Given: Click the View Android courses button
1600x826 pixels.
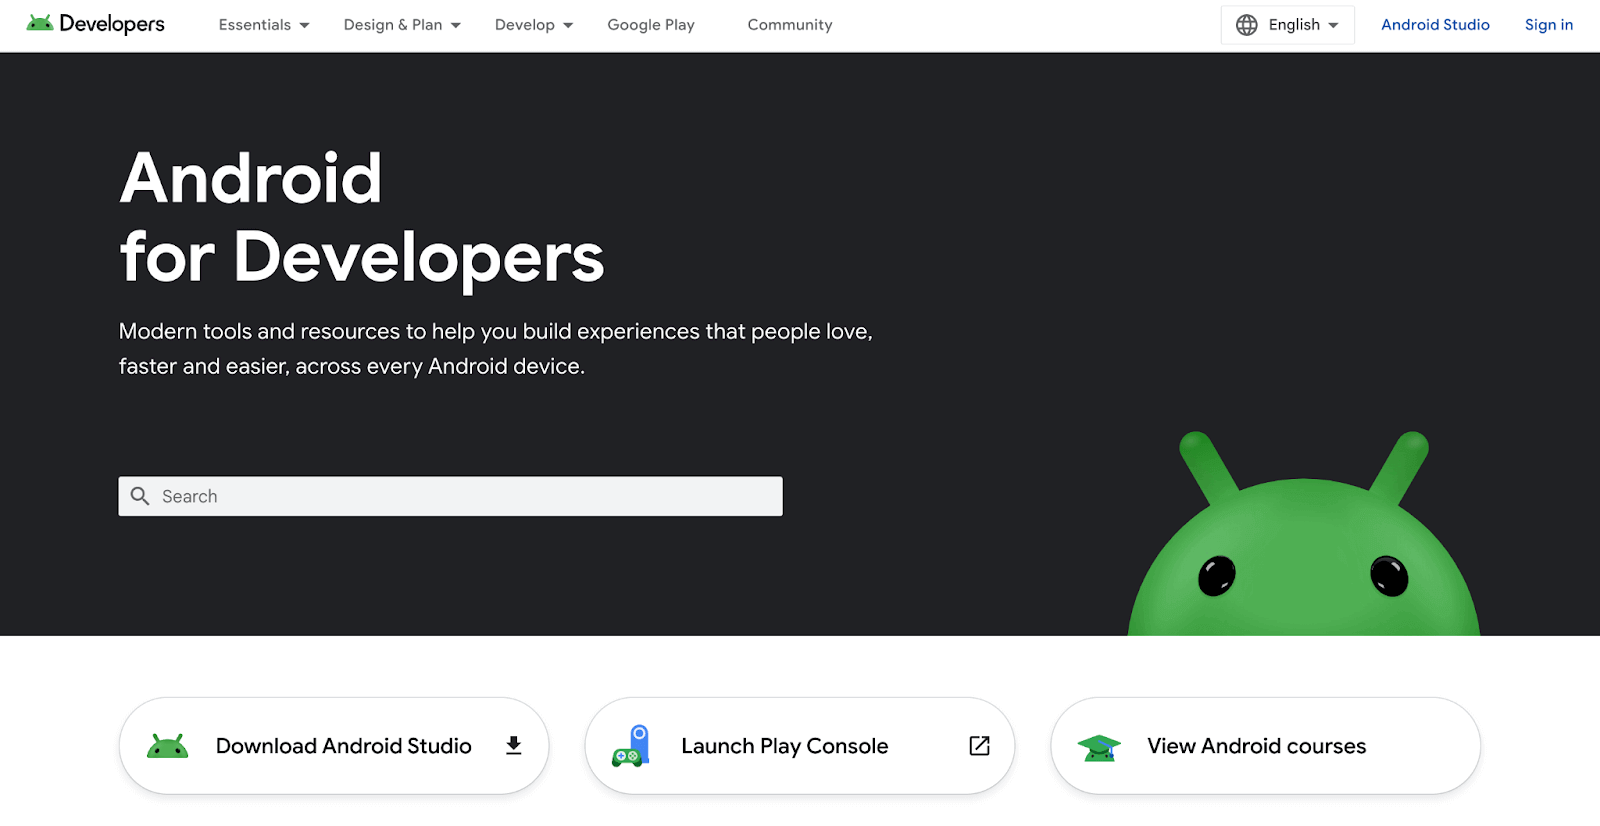Looking at the screenshot, I should pyautogui.click(x=1265, y=746).
